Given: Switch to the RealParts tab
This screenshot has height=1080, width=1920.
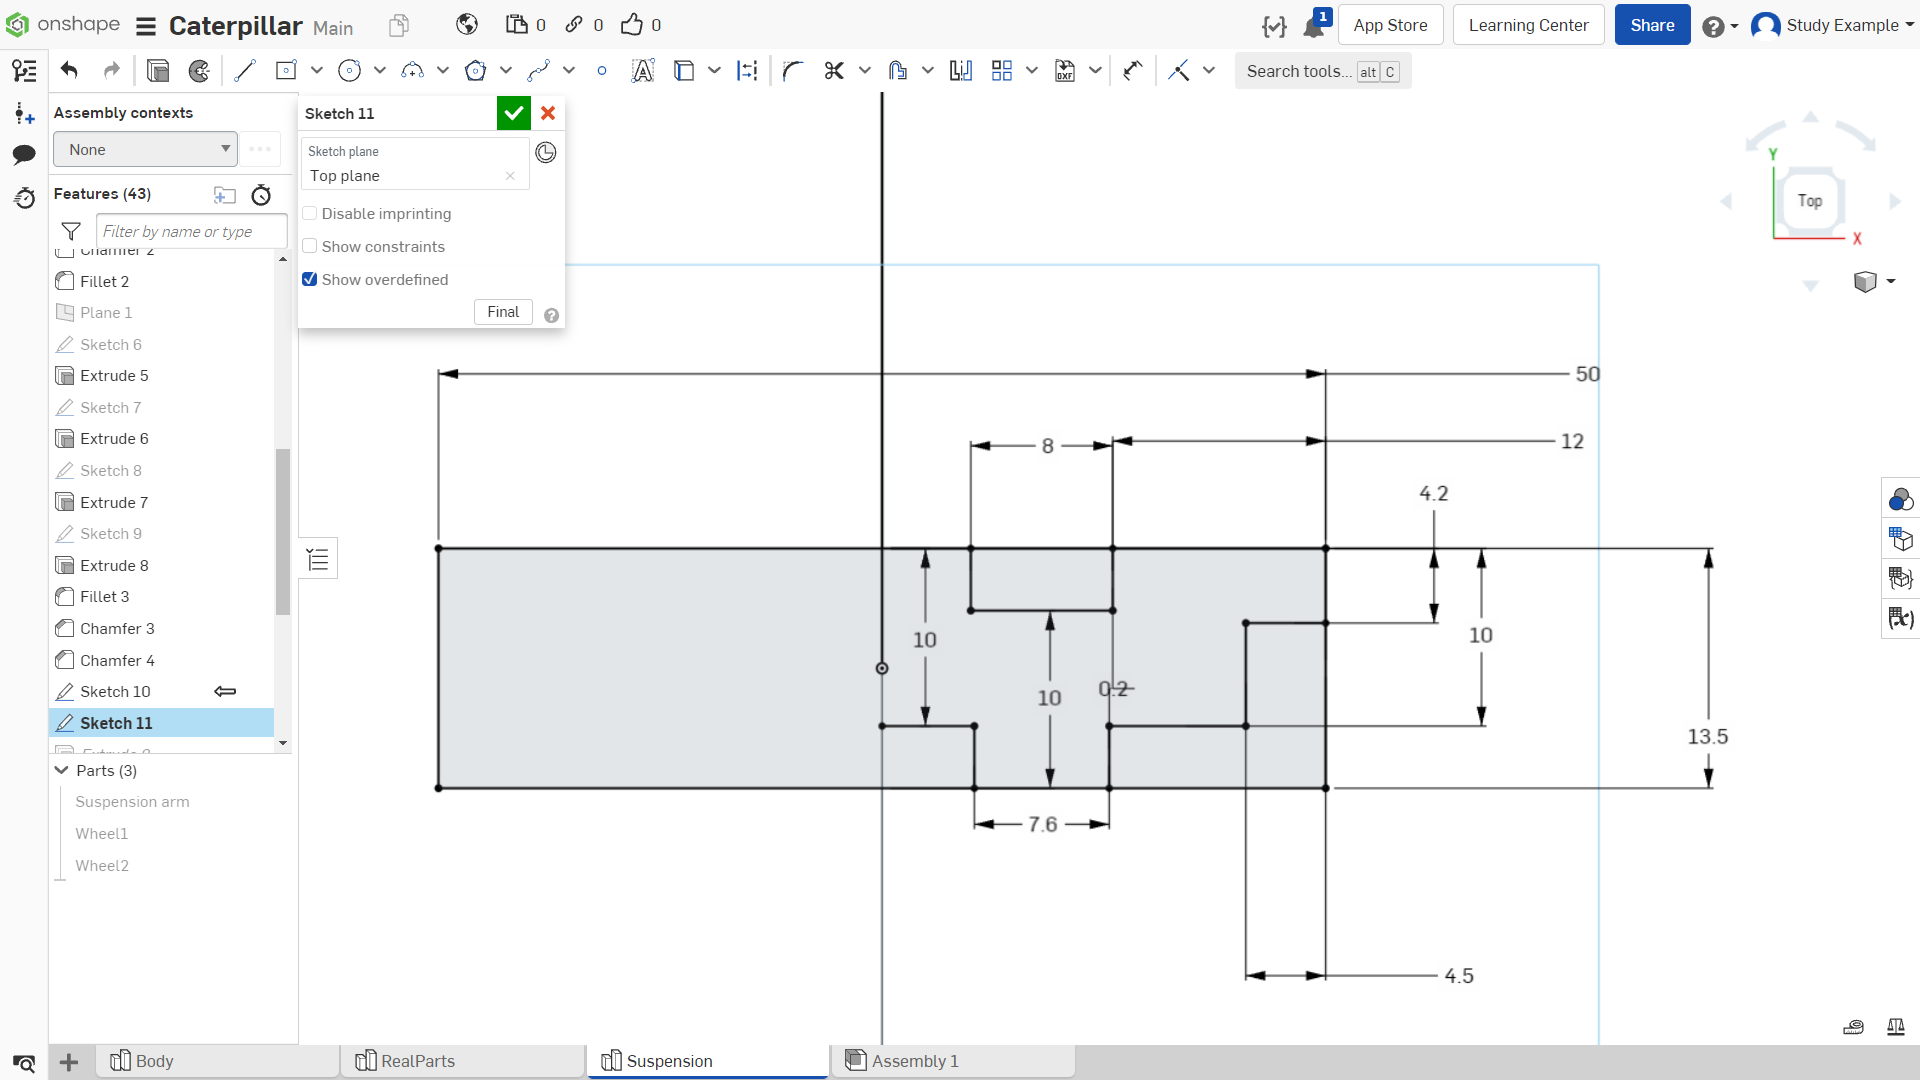Looking at the screenshot, I should (x=463, y=1061).
